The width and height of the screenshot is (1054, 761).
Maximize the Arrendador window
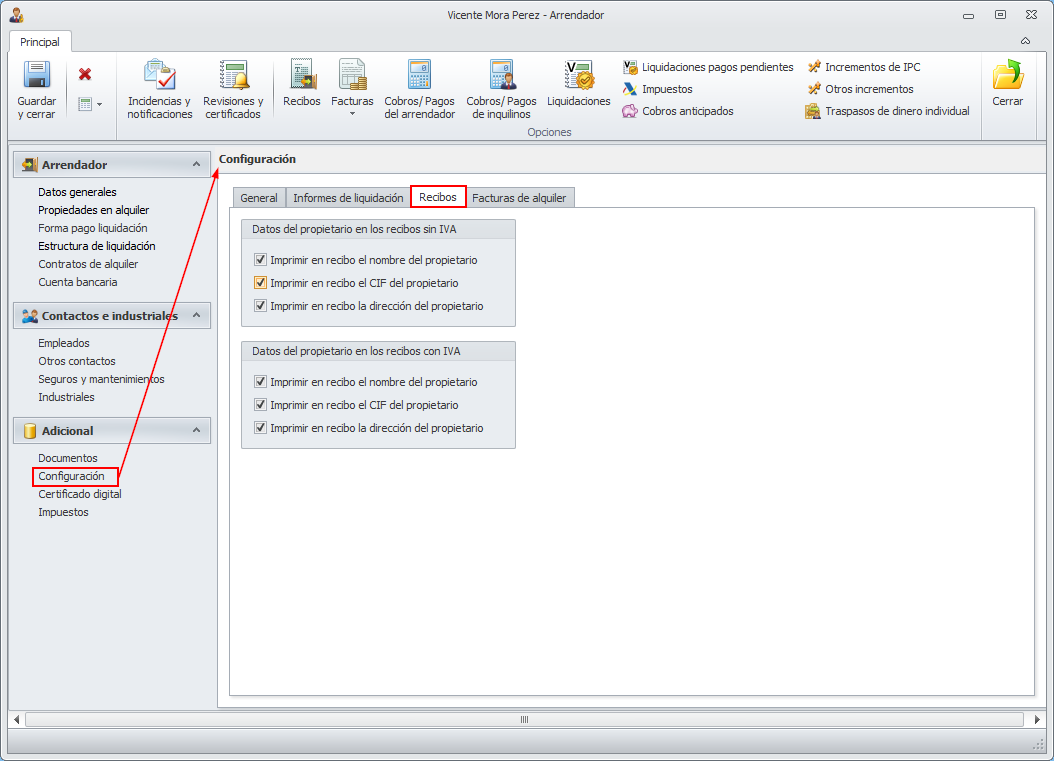click(1000, 15)
